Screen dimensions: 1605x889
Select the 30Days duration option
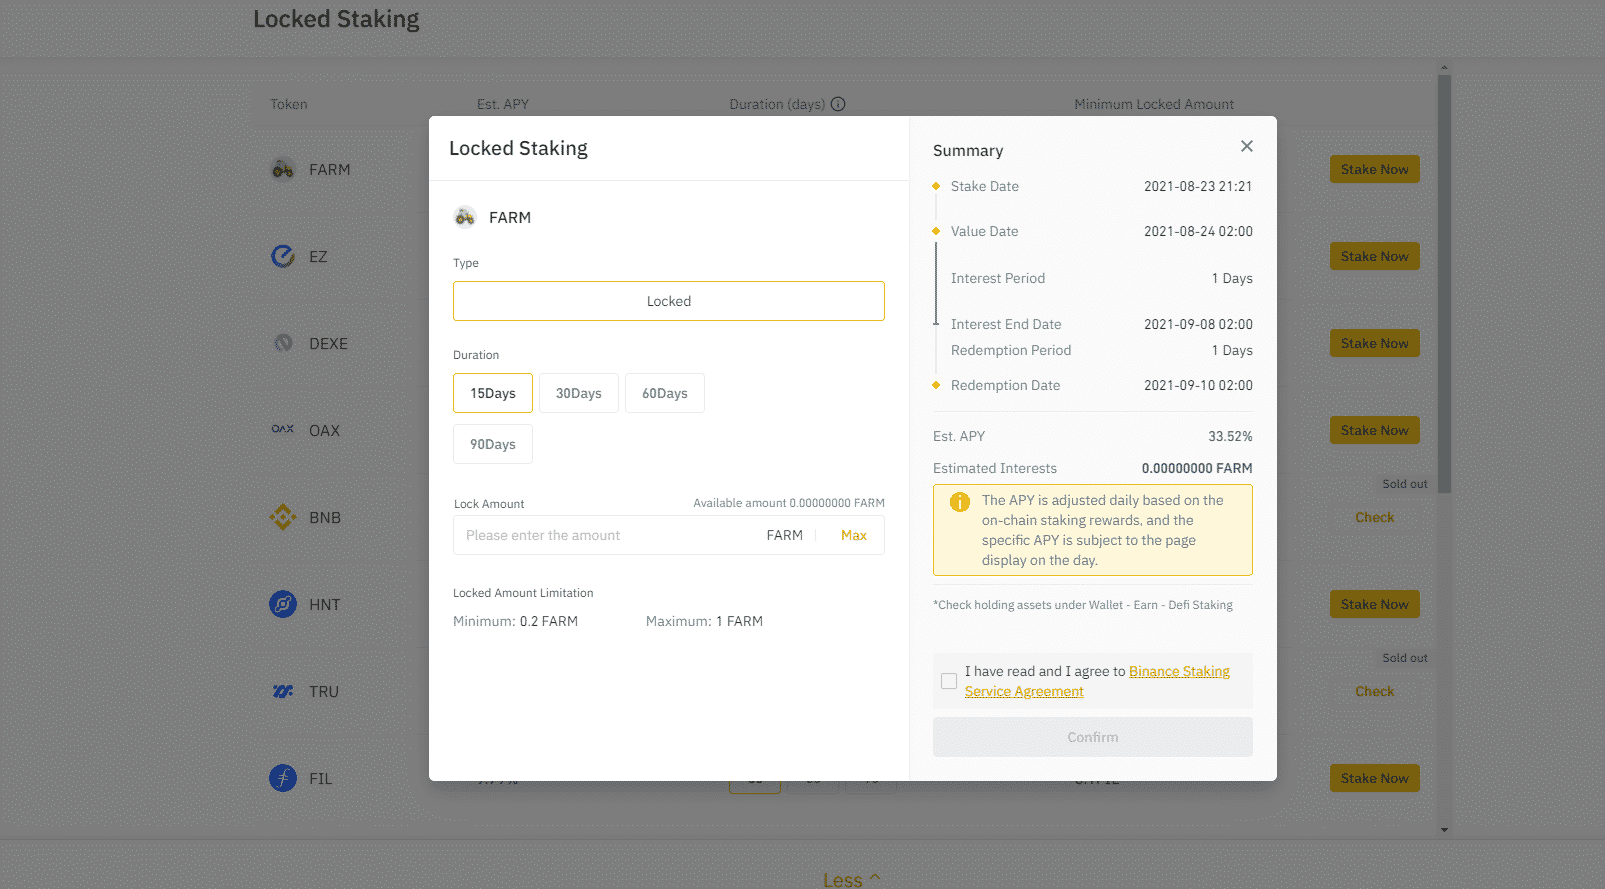pyautogui.click(x=579, y=393)
